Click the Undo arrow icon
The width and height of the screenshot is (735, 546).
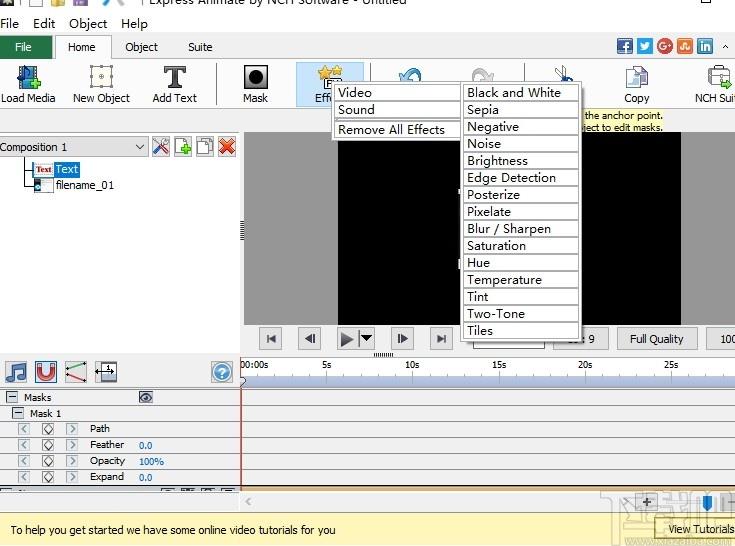pyautogui.click(x=410, y=75)
